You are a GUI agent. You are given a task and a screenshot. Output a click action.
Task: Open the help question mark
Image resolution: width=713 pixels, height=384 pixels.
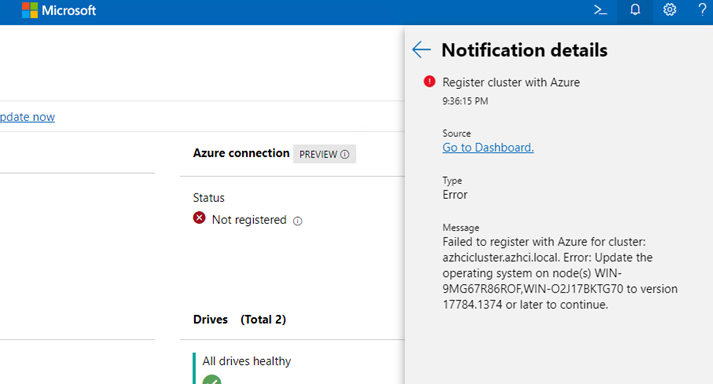[x=703, y=10]
